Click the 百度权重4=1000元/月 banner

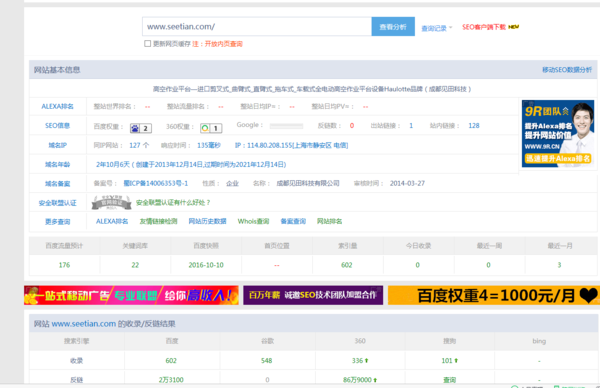pyautogui.click(x=494, y=295)
